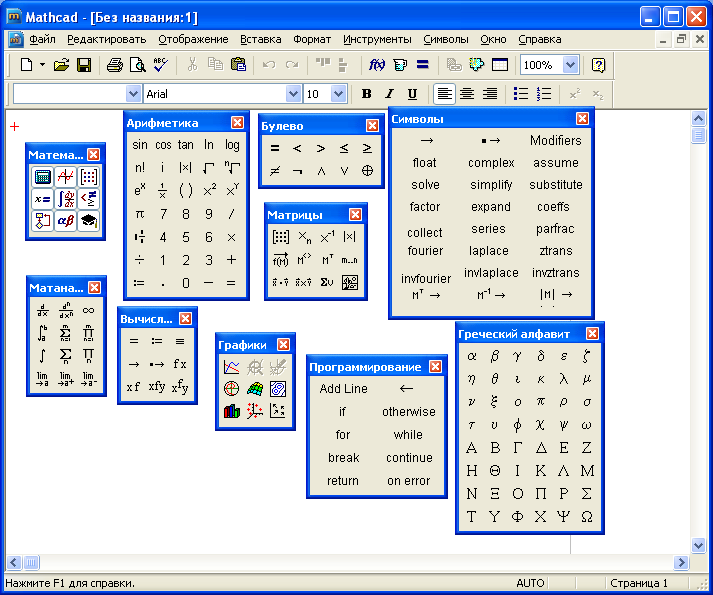This screenshot has width=713, height=595.
Task: Toggle bulleted list
Action: [521, 94]
